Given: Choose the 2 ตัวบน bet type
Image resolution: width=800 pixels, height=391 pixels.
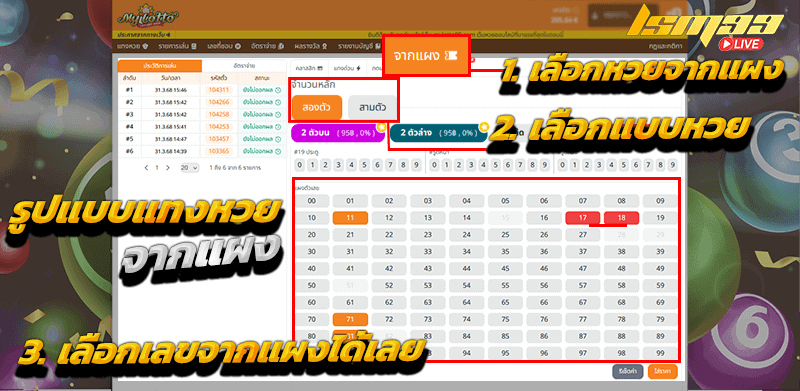Looking at the screenshot, I should [337, 133].
